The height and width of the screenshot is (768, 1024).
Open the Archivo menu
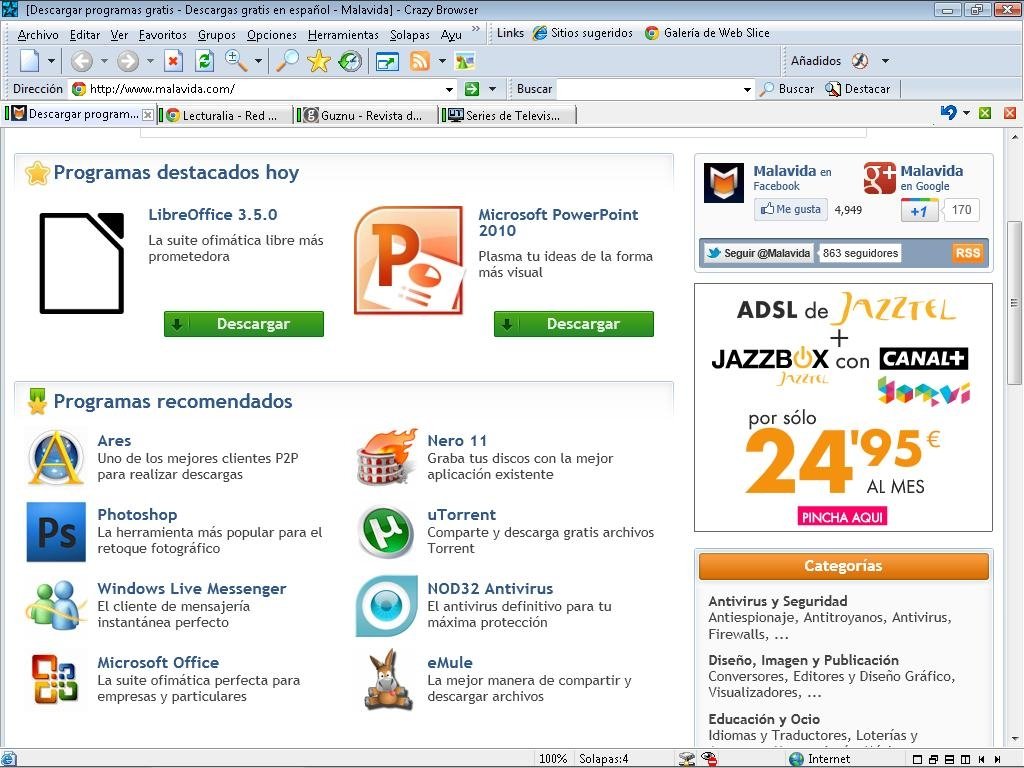tap(38, 35)
